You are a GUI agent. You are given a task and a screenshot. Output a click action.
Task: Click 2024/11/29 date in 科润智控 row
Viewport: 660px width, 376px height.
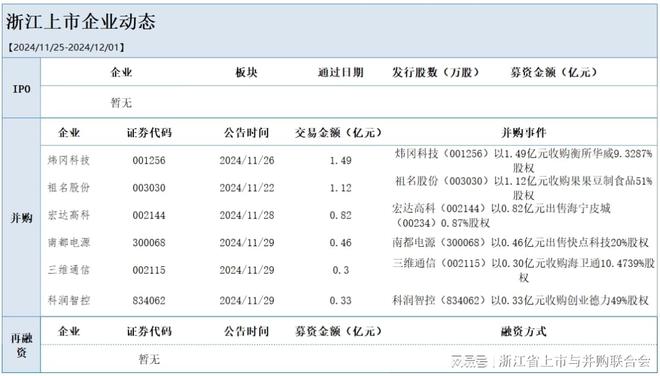tap(247, 301)
